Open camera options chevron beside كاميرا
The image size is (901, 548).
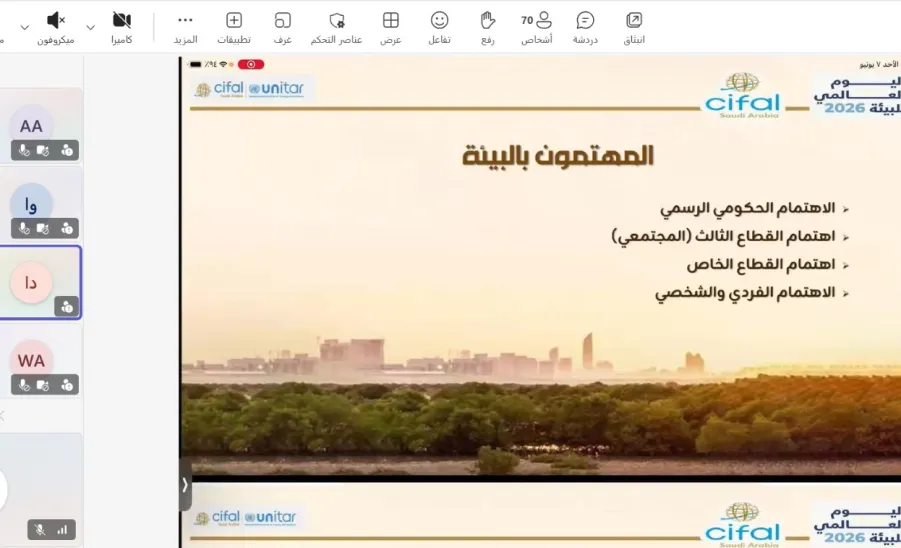point(90,28)
